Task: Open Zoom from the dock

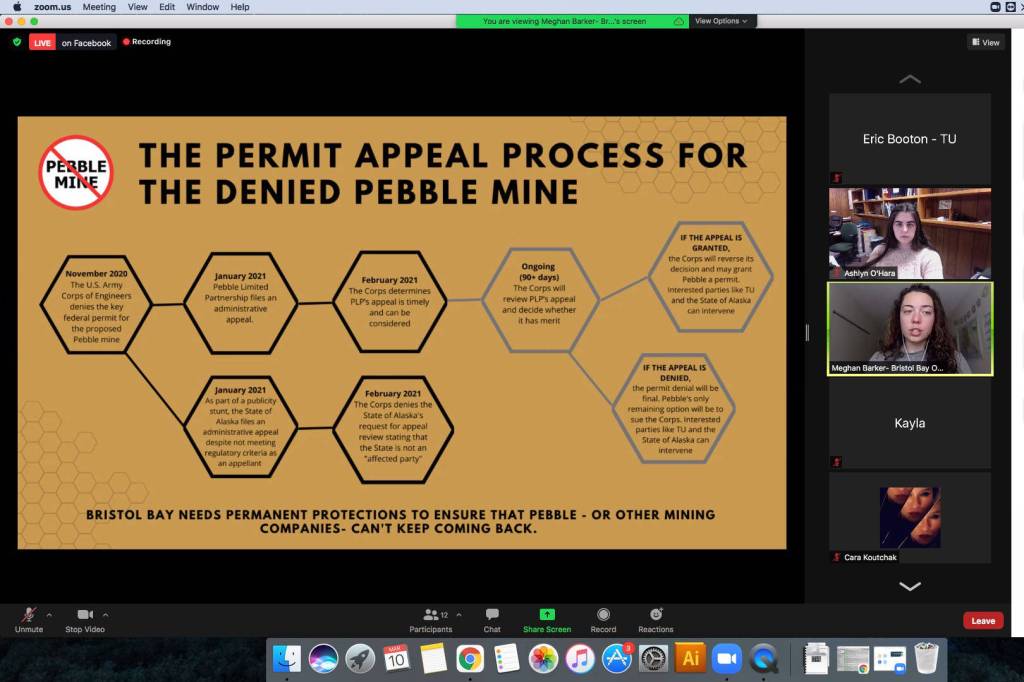Action: [x=726, y=658]
